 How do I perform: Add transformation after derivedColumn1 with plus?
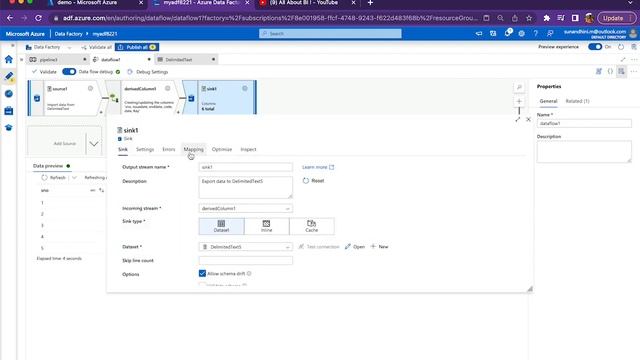pyautogui.click(x=178, y=112)
